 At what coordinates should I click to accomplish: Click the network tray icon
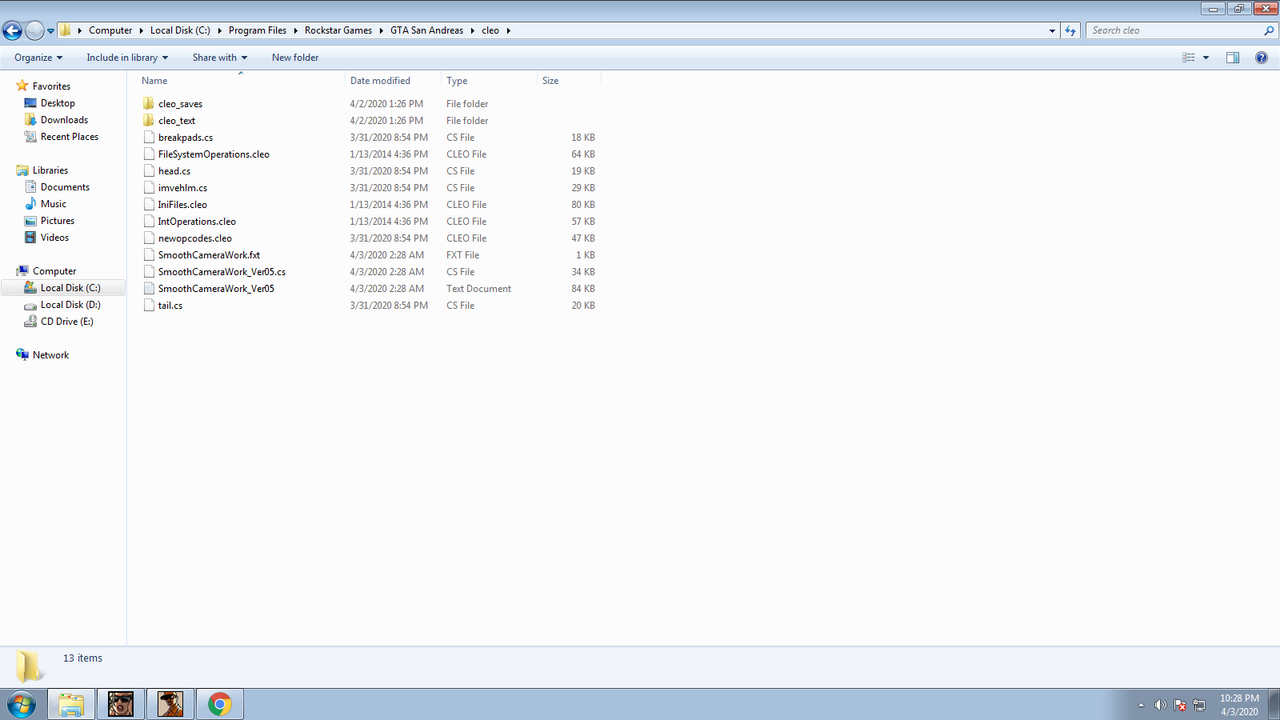click(1199, 705)
